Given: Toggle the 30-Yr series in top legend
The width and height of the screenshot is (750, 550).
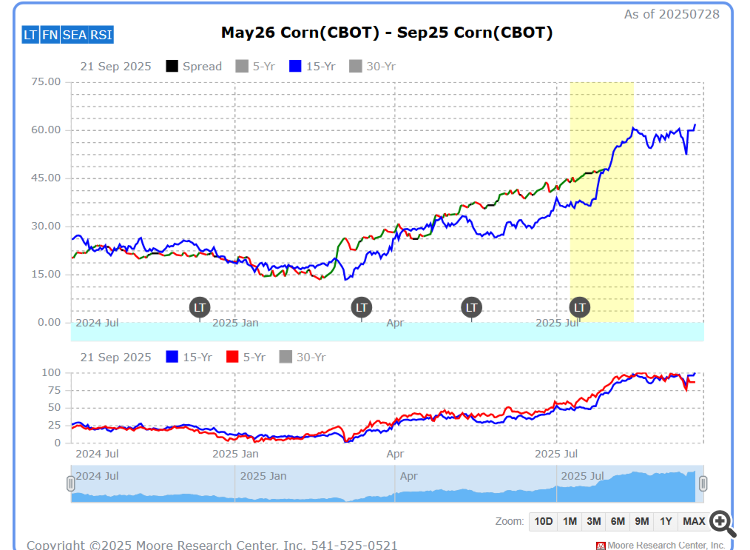Looking at the screenshot, I should point(372,66).
